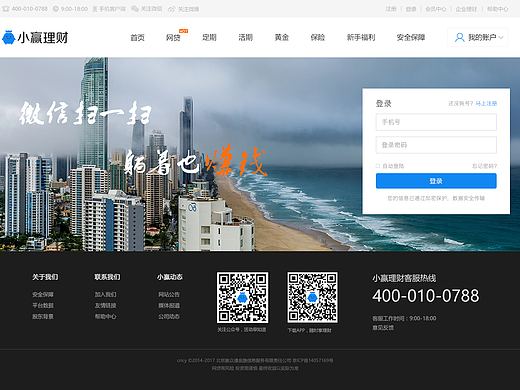Open footer link 公司动态

pyautogui.click(x=169, y=316)
